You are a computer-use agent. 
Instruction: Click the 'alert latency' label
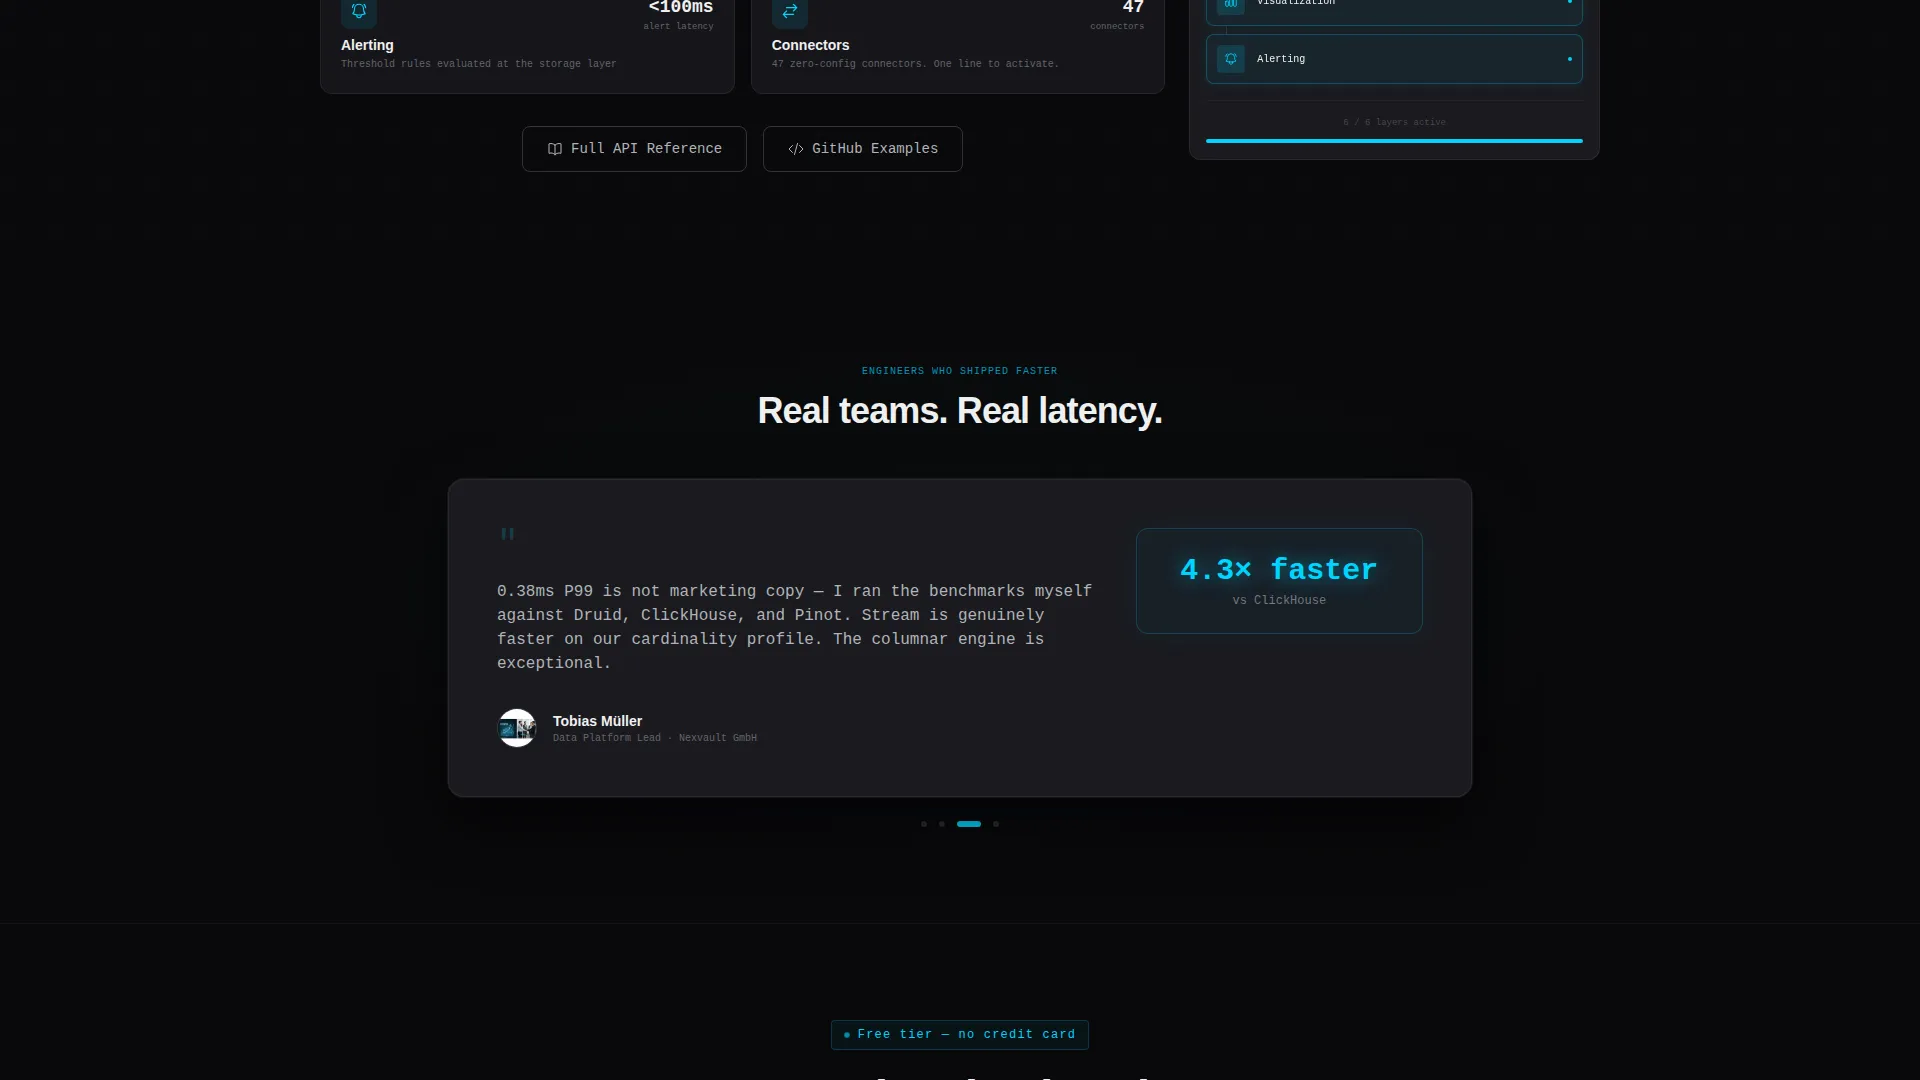click(679, 26)
